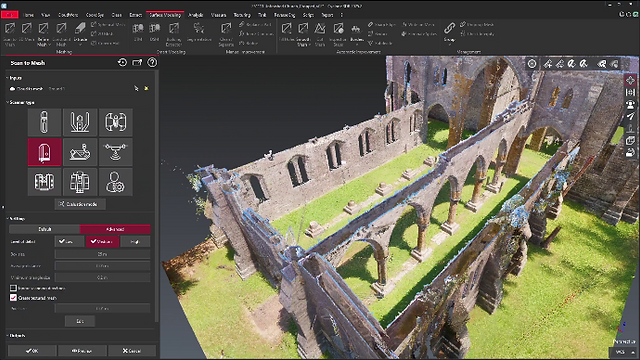Click the pick-cursor icon in the Inputs row
The height and width of the screenshot is (360, 640).
tap(136, 89)
